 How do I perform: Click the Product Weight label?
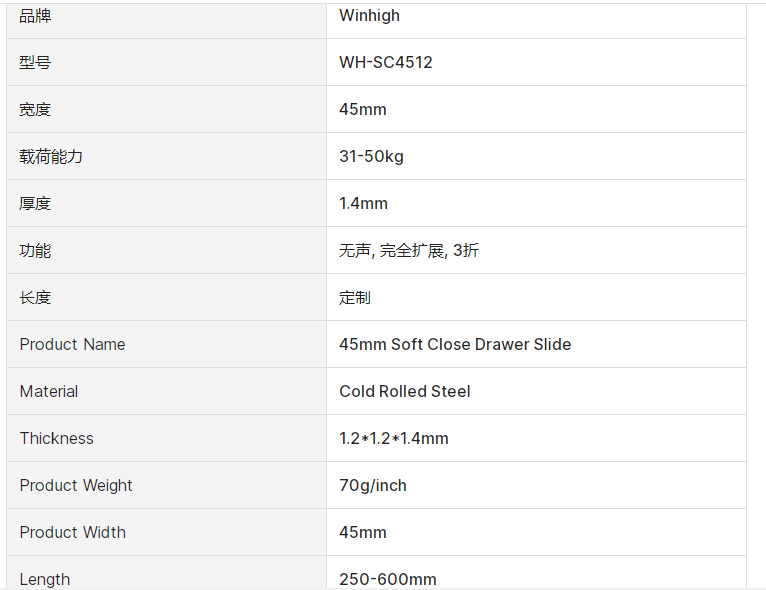[76, 485]
